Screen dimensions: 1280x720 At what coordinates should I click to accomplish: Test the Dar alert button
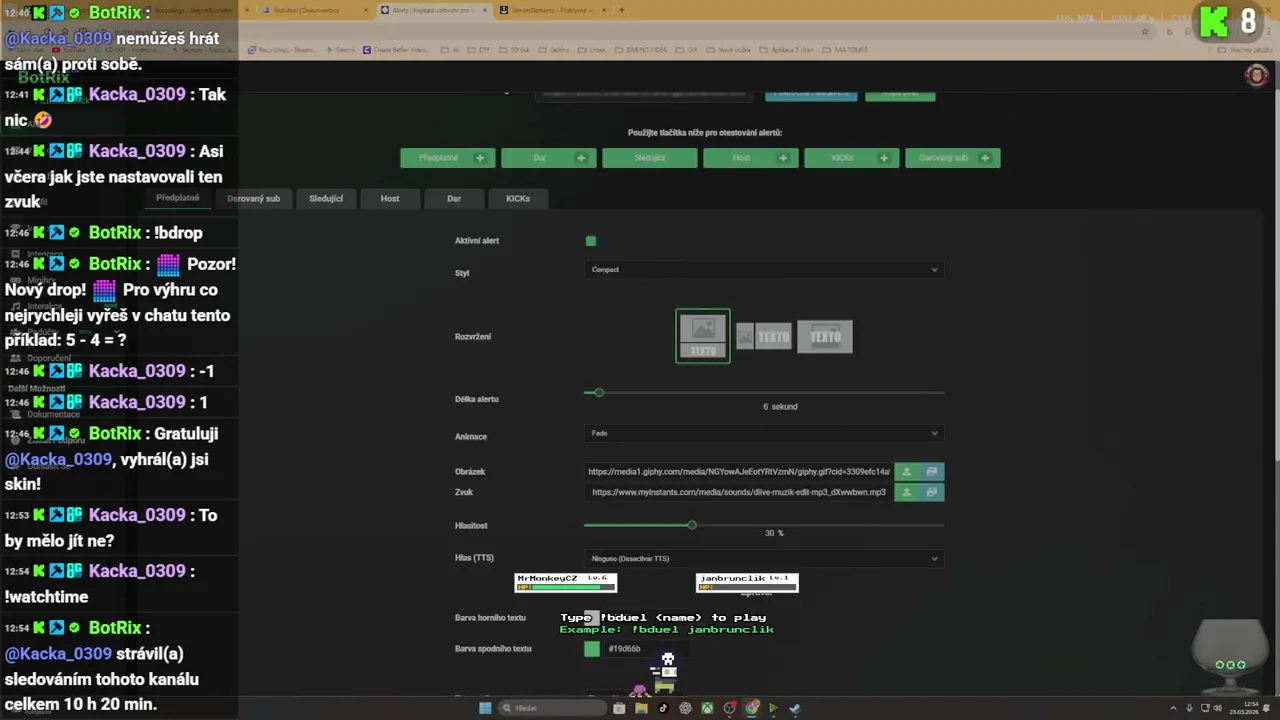point(549,158)
